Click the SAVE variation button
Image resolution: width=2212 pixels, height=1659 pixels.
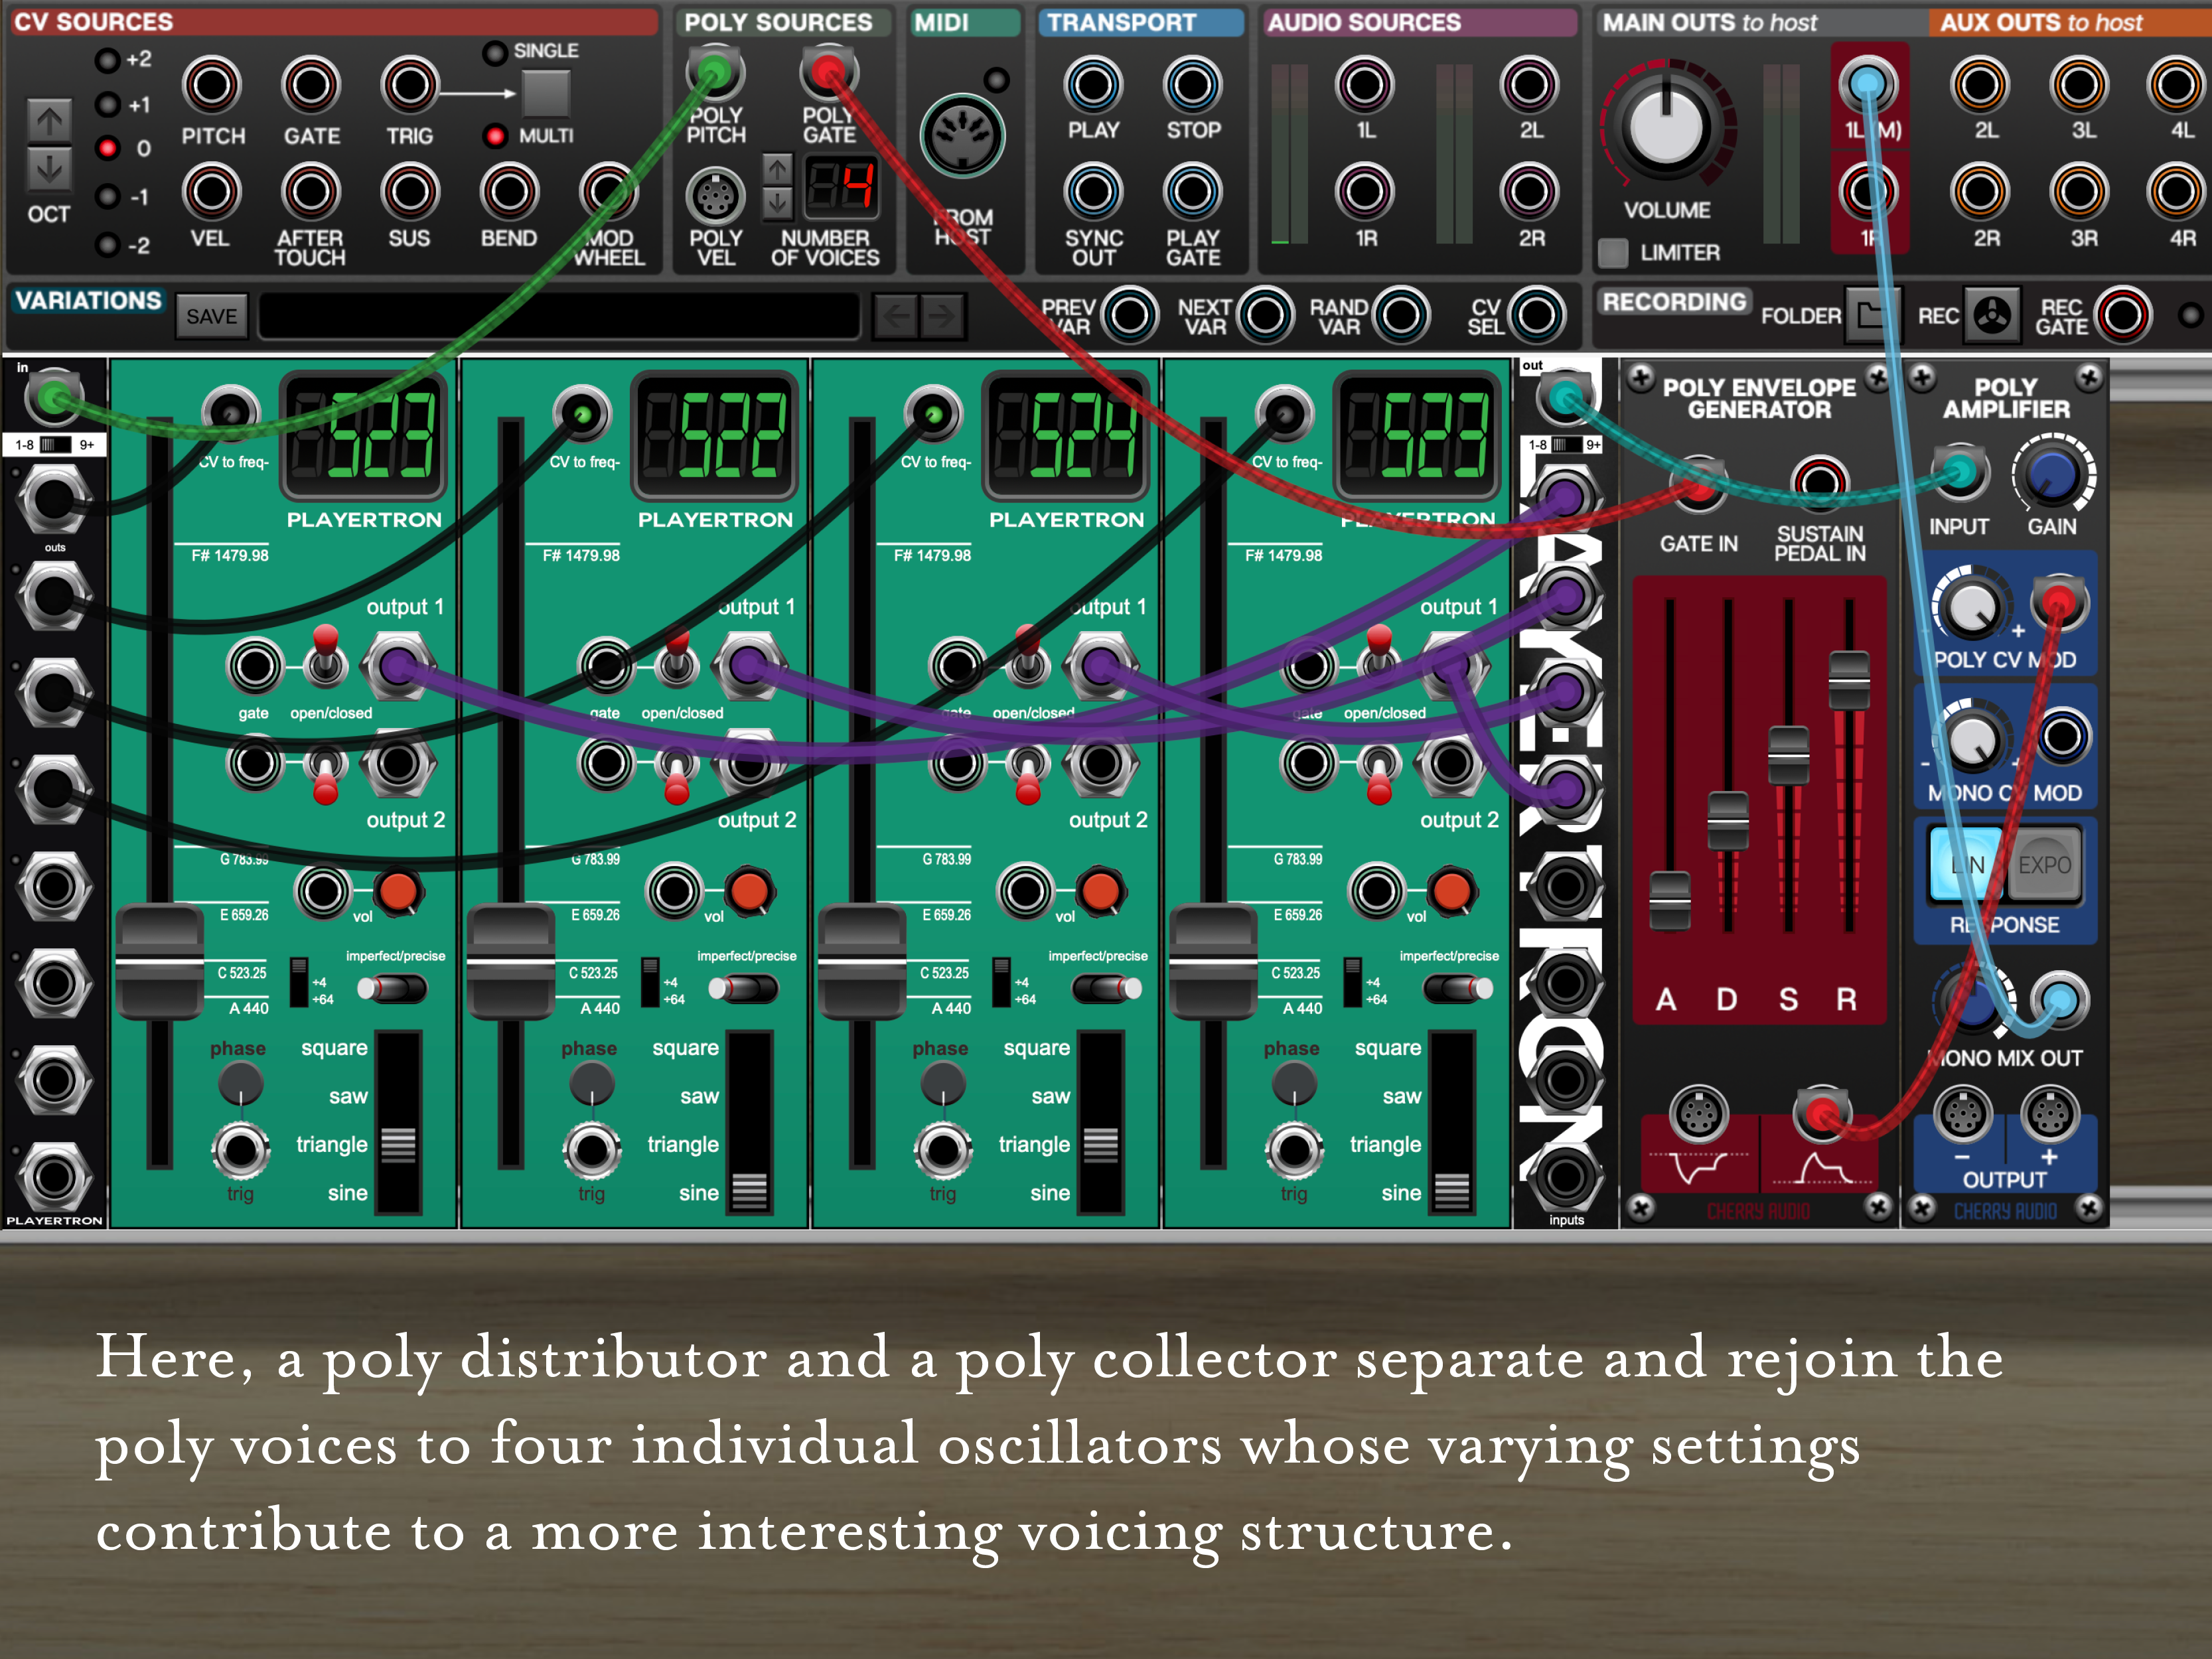click(211, 317)
